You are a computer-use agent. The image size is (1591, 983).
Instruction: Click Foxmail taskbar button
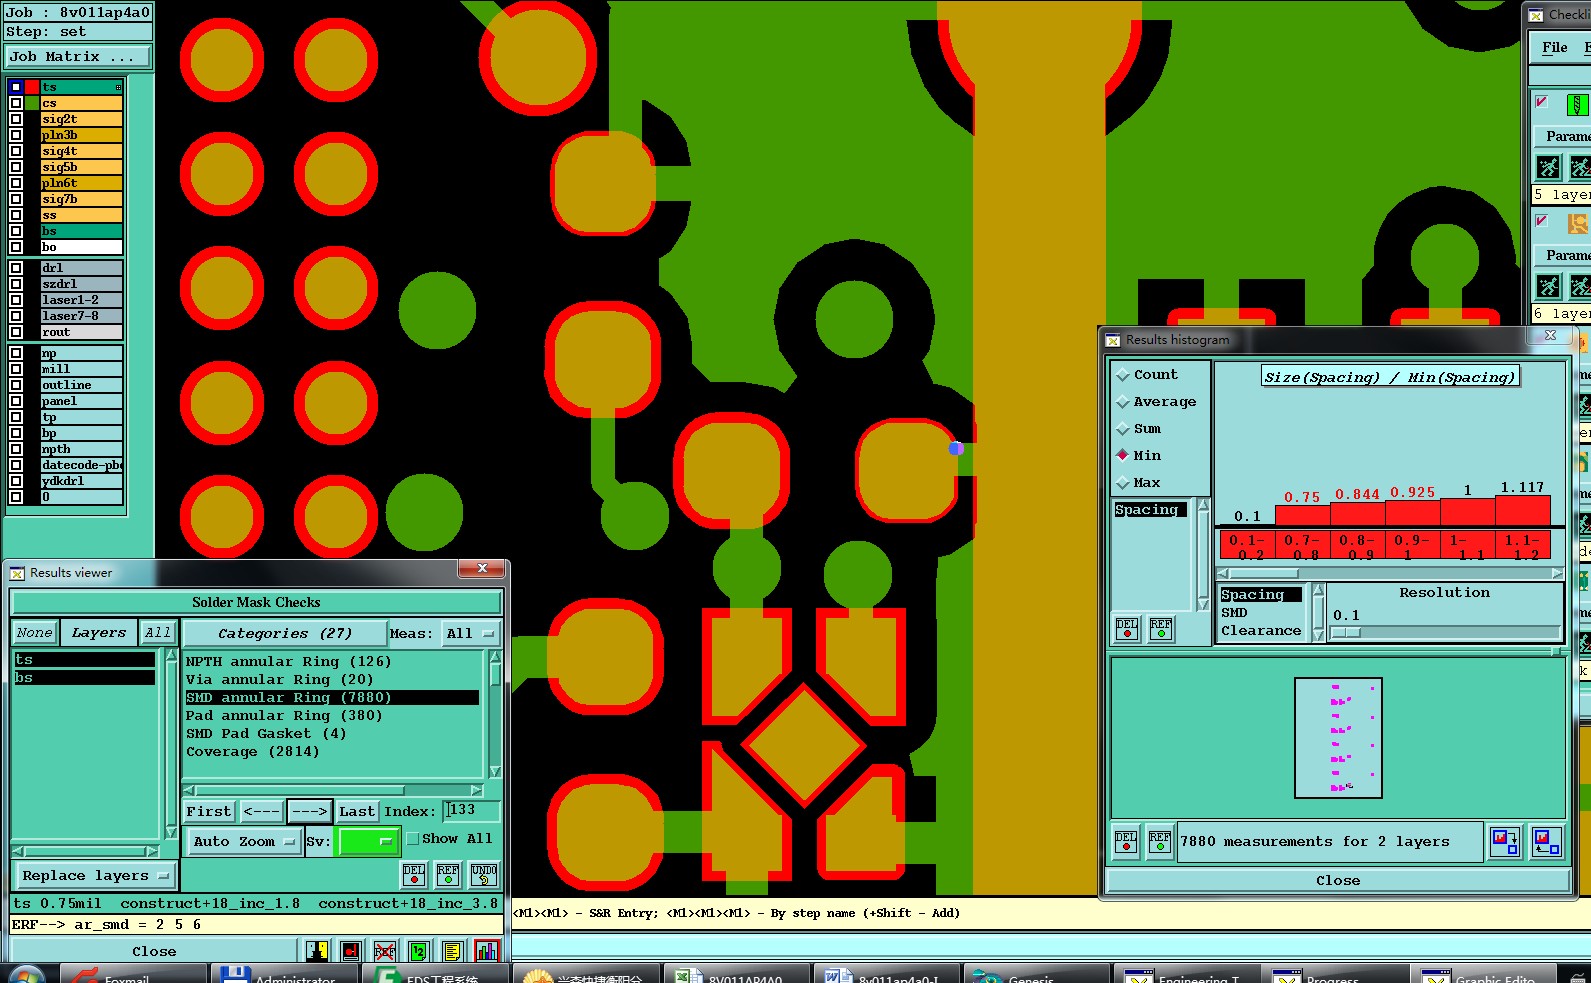click(x=134, y=975)
